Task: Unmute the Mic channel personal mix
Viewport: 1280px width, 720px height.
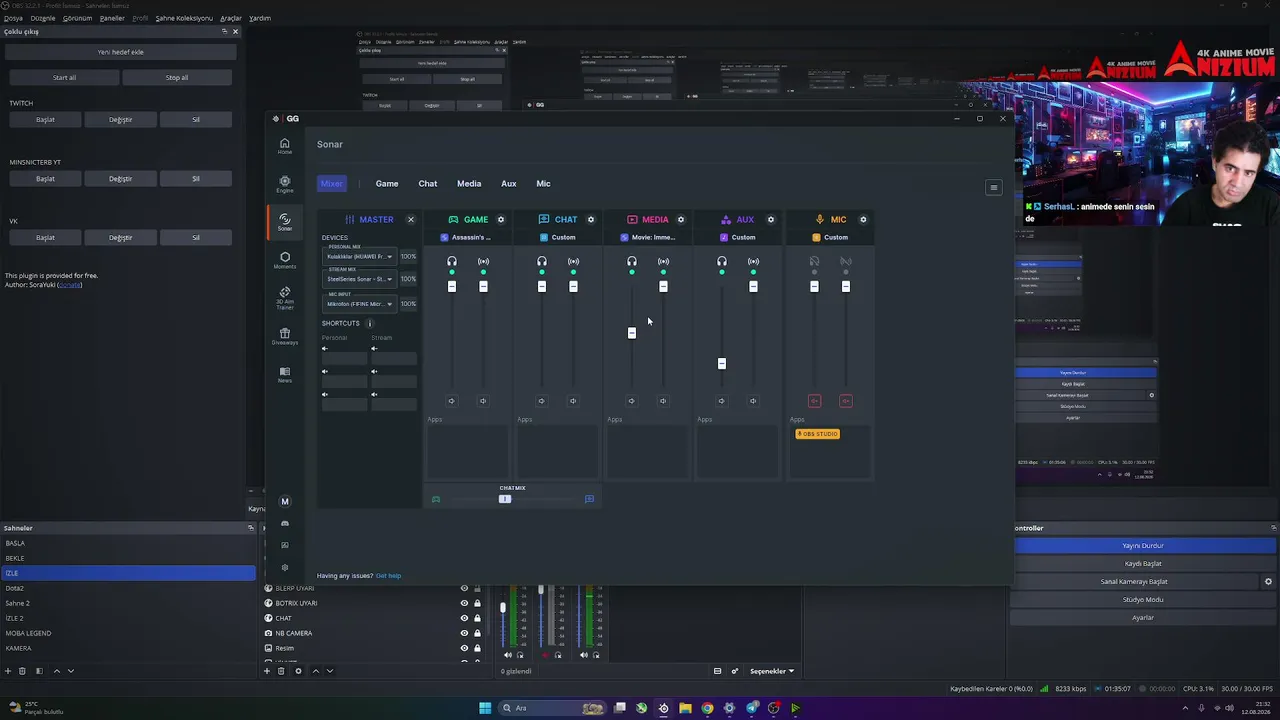Action: pyautogui.click(x=814, y=401)
